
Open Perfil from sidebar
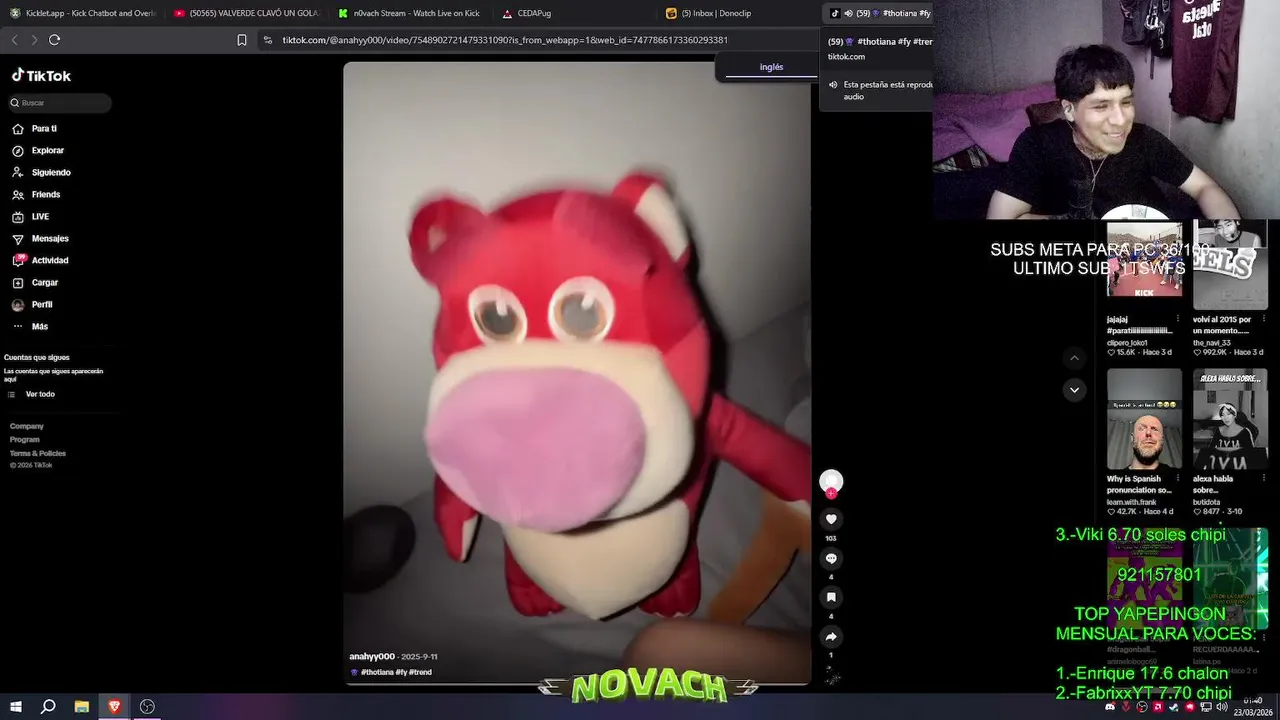[32, 305]
